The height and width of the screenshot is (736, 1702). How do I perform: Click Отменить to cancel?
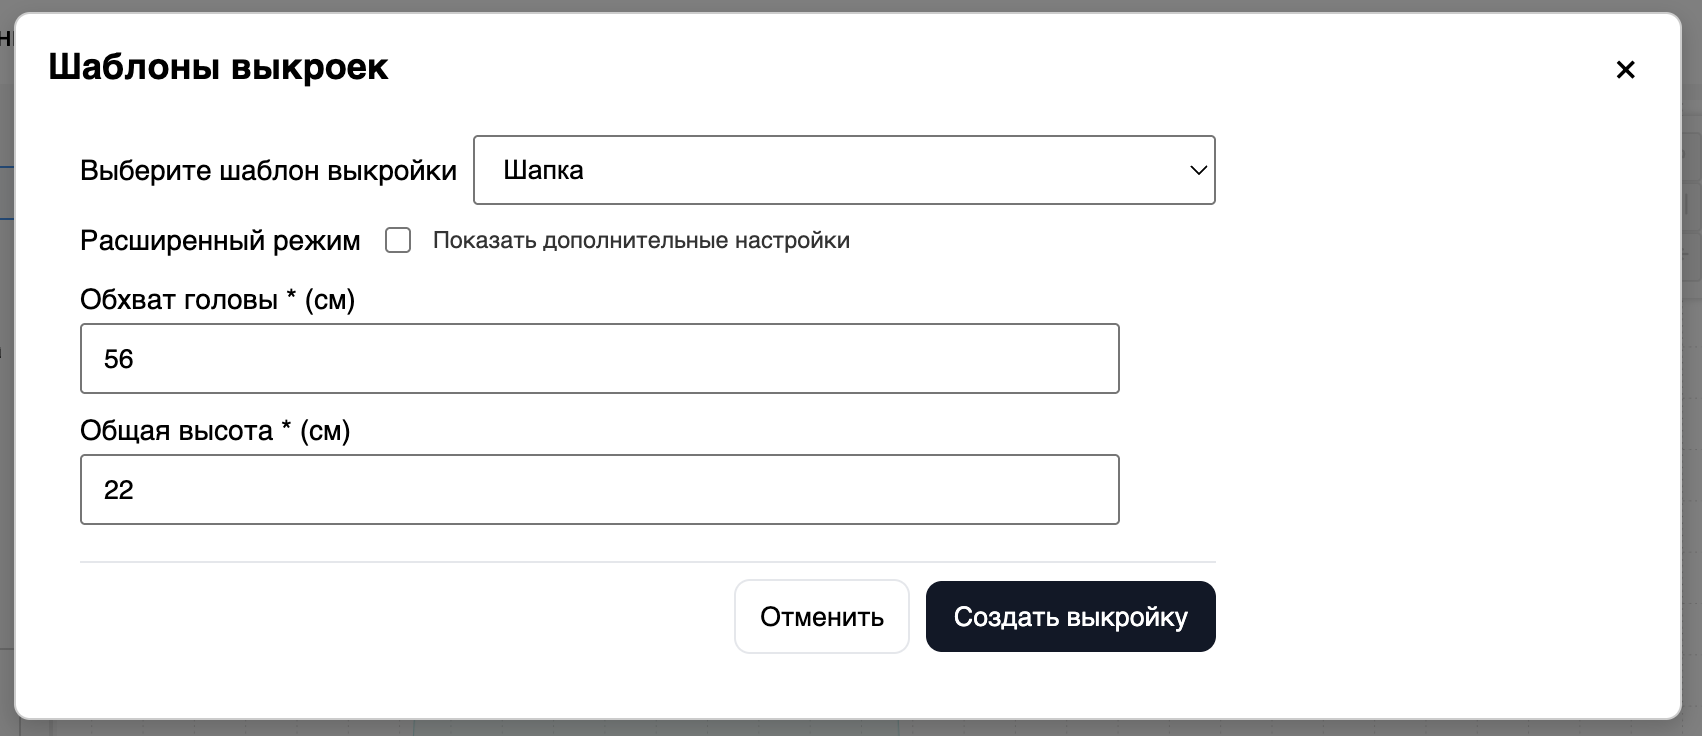[x=821, y=616]
